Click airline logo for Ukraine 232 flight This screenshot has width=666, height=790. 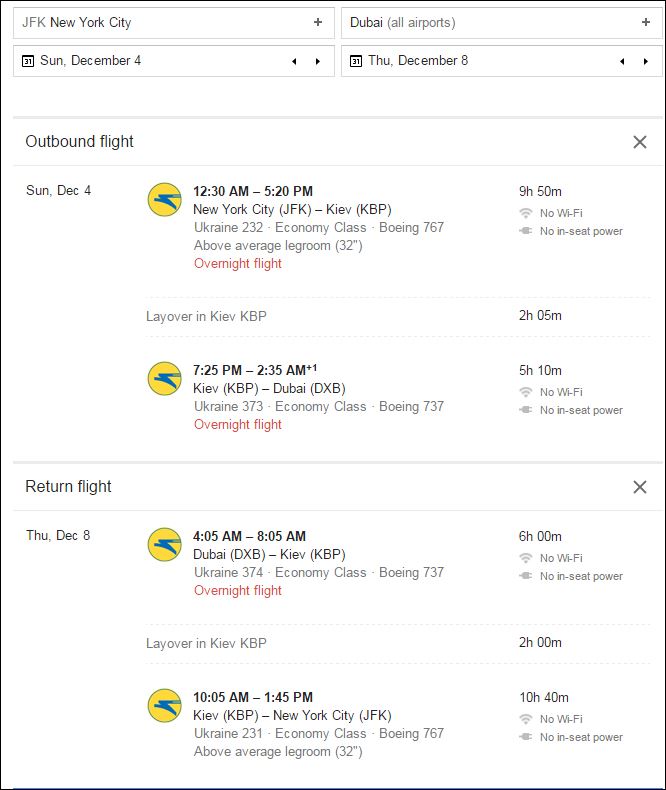click(164, 200)
